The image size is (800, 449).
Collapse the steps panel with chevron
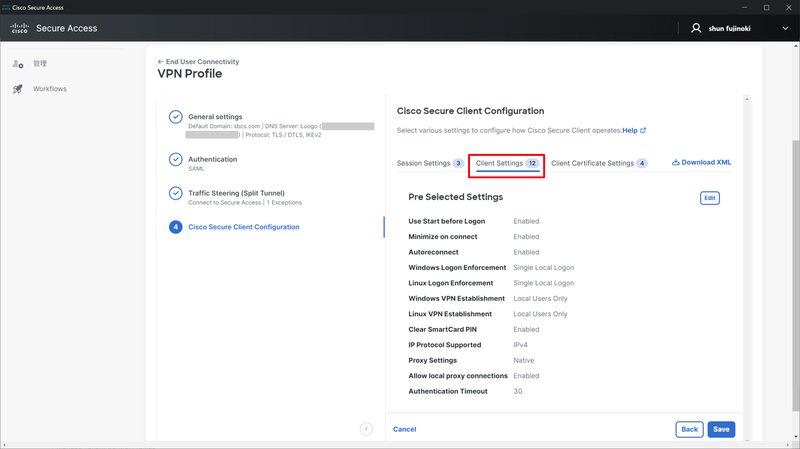pos(366,429)
